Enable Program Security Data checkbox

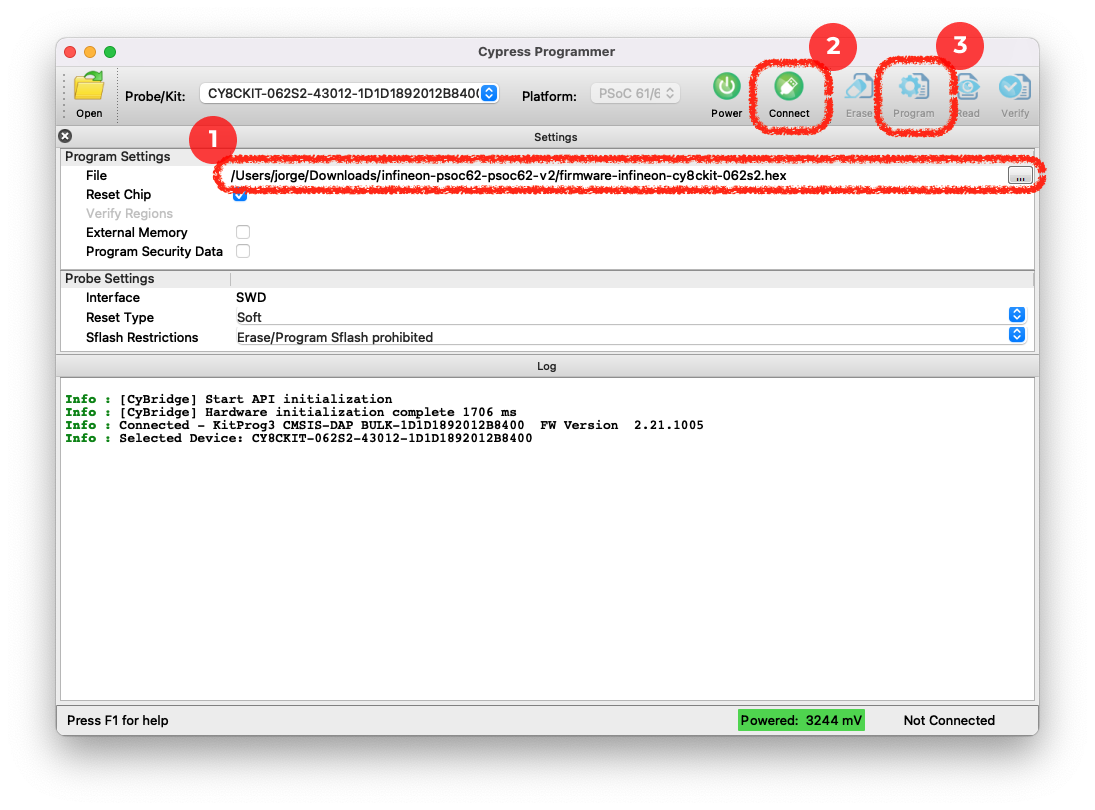243,251
